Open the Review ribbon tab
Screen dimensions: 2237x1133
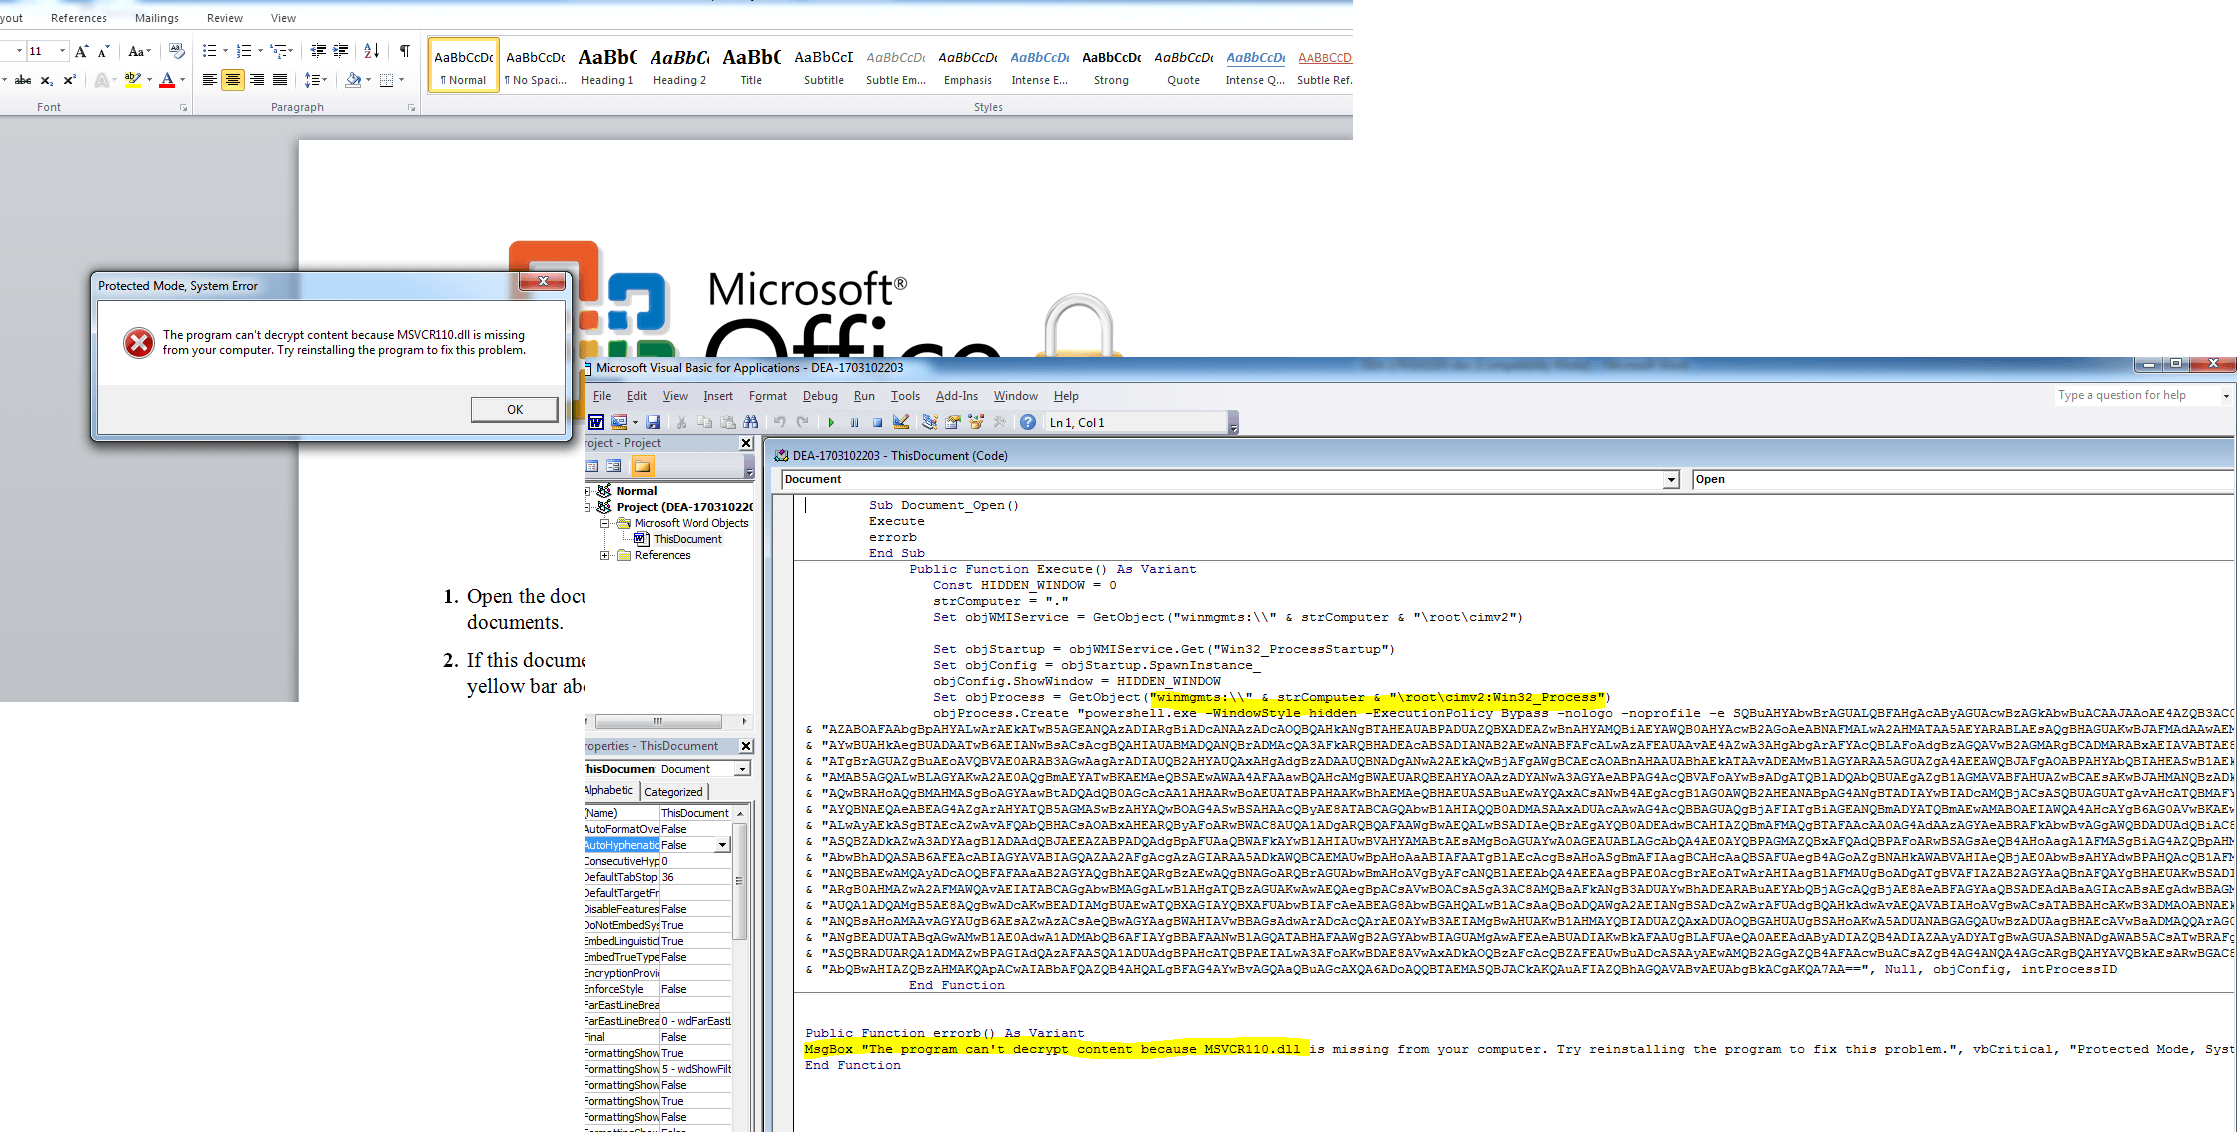[x=224, y=18]
